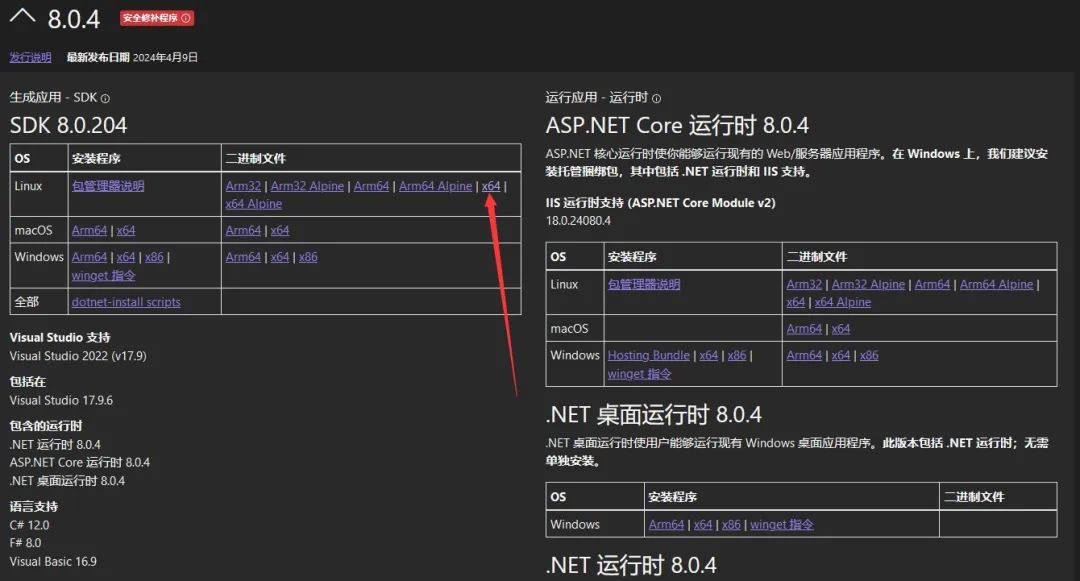
Task: Open .NET 桌面运行时 winget 指令 link
Action: [x=782, y=525]
